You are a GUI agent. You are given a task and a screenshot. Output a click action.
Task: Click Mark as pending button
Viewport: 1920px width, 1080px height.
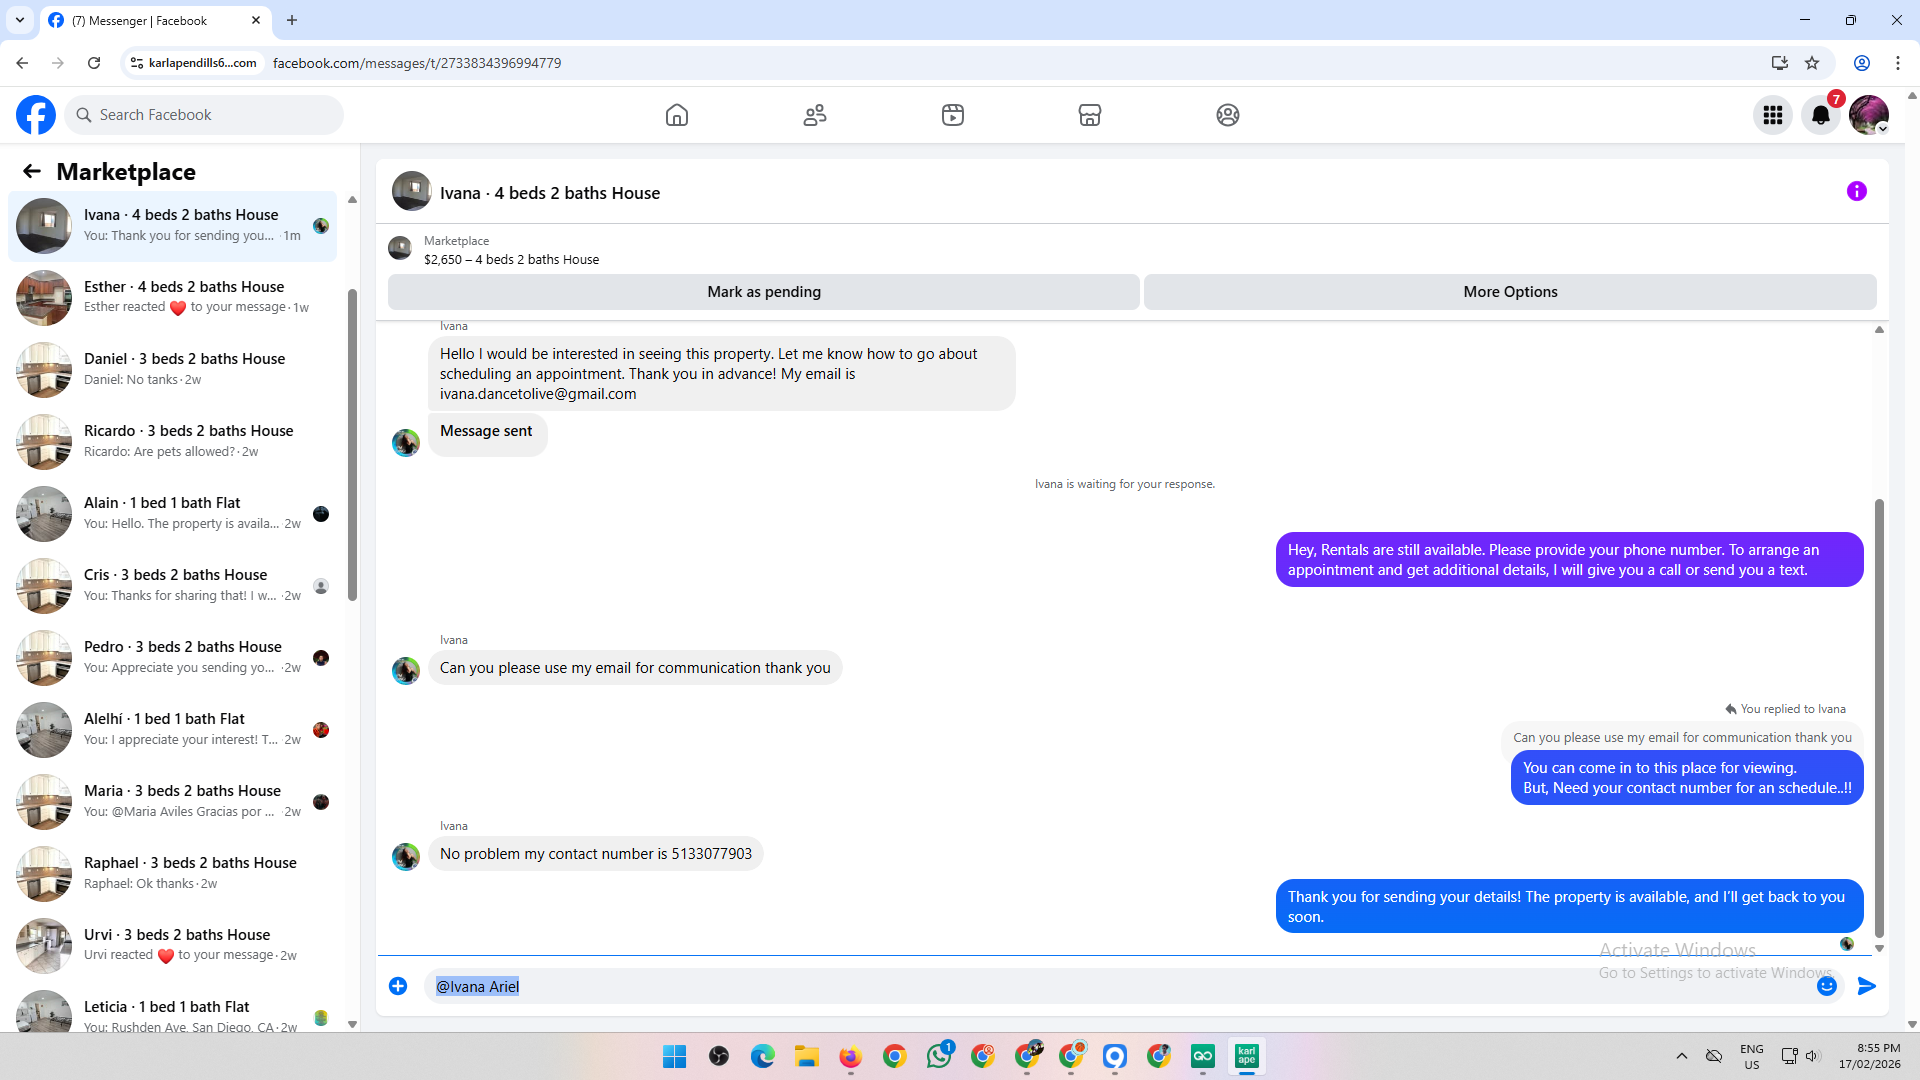pyautogui.click(x=764, y=292)
